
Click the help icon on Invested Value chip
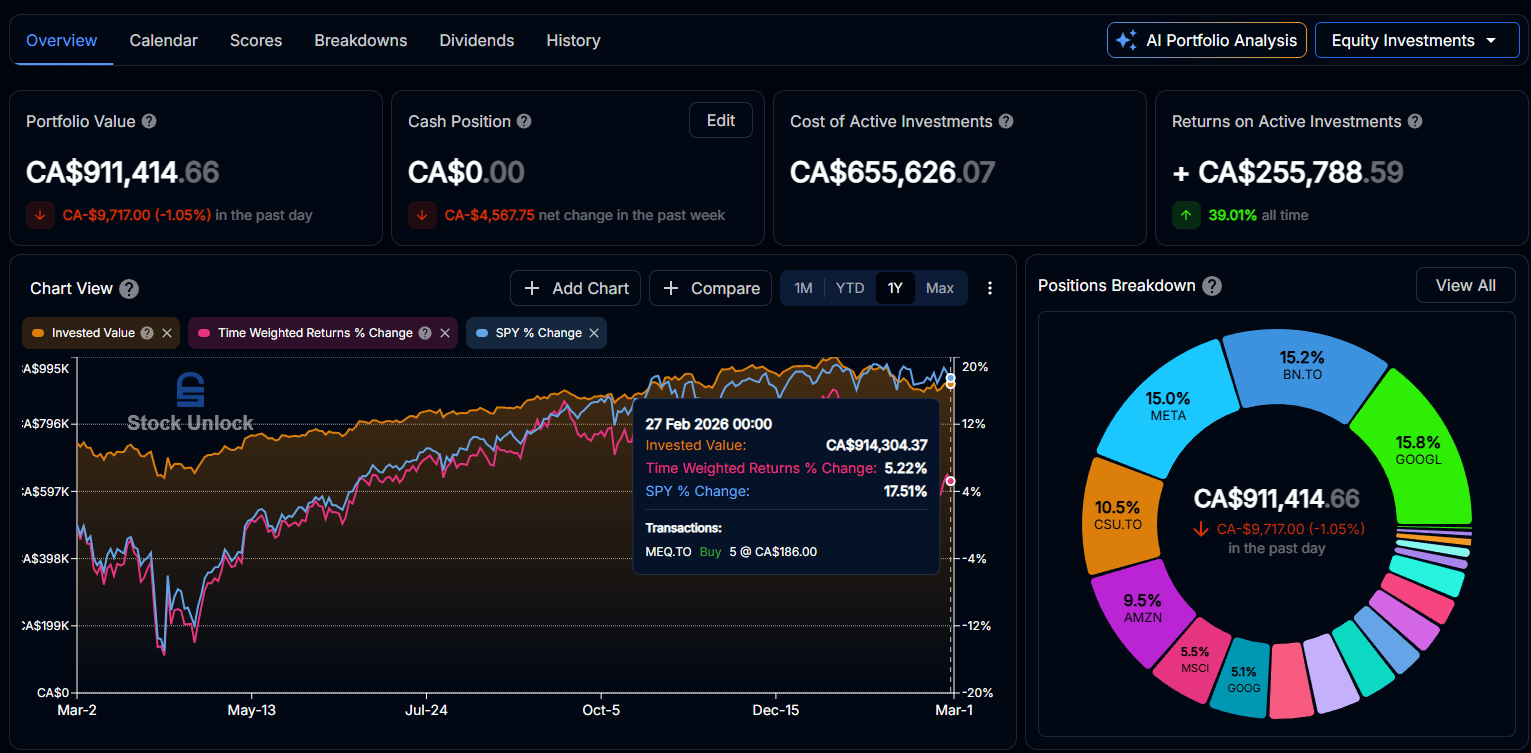point(147,333)
